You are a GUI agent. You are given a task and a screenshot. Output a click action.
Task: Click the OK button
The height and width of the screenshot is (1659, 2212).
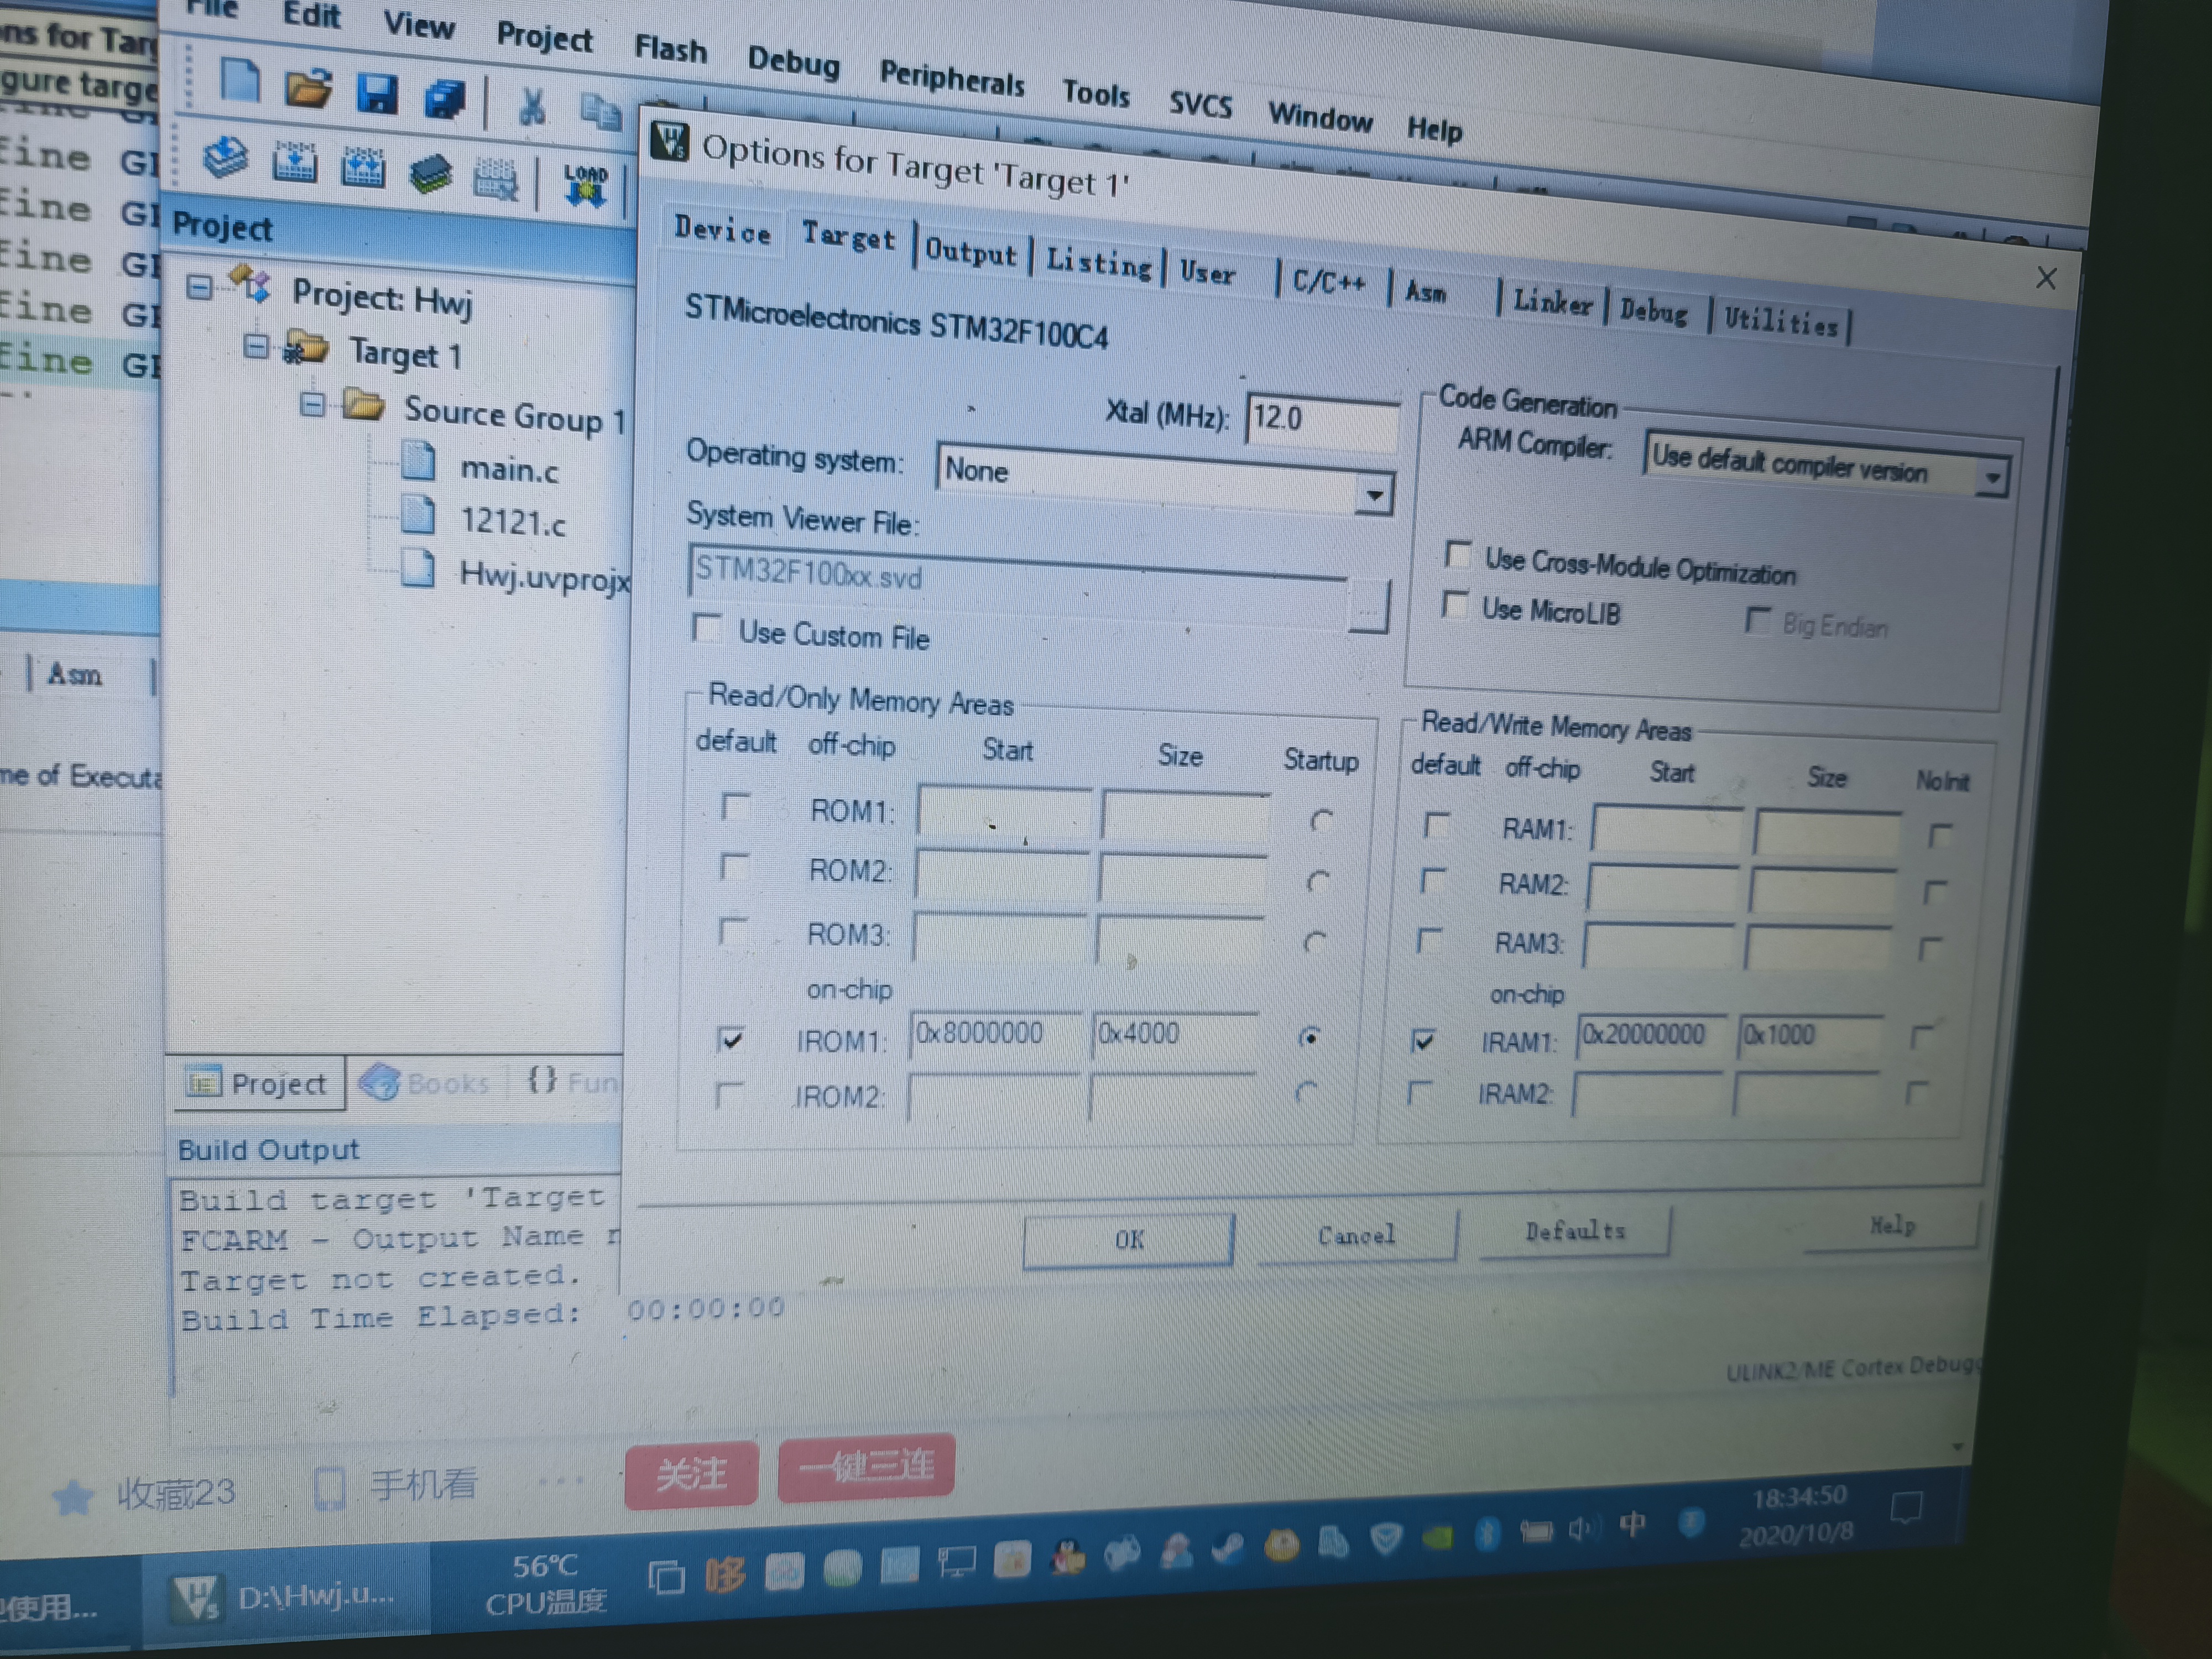coord(1129,1240)
